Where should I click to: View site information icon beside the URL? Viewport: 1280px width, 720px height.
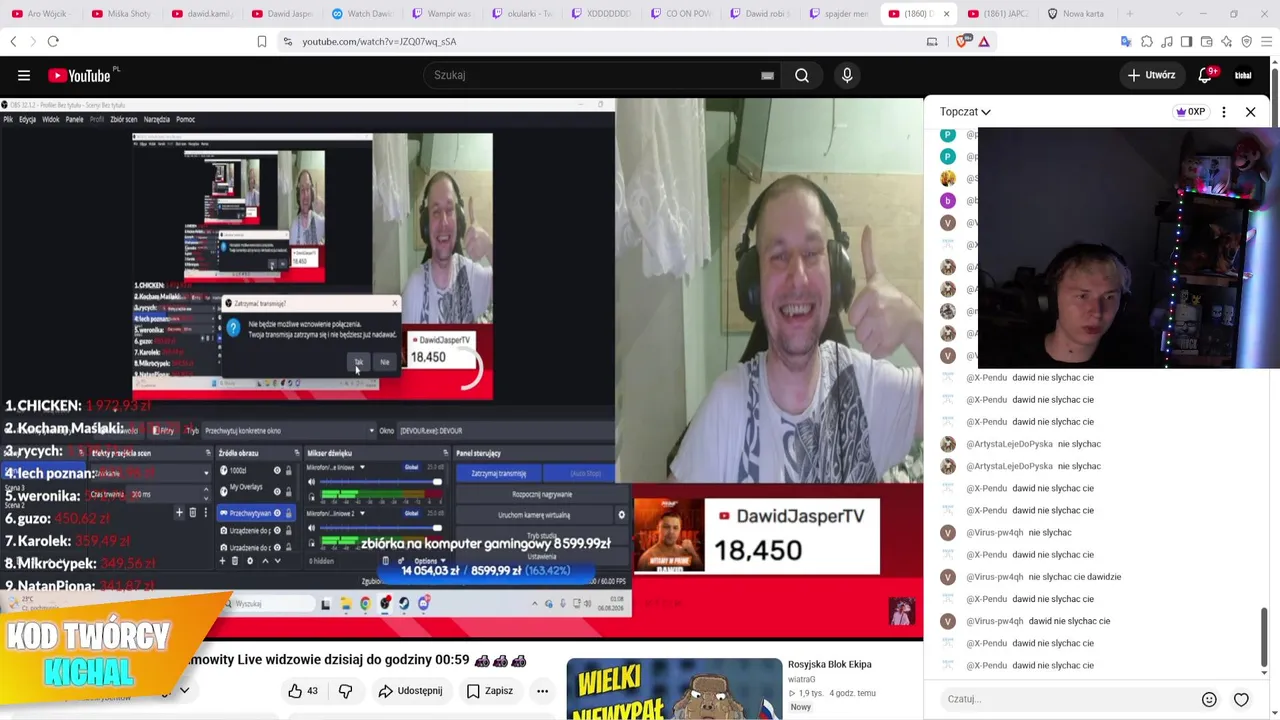tap(287, 41)
